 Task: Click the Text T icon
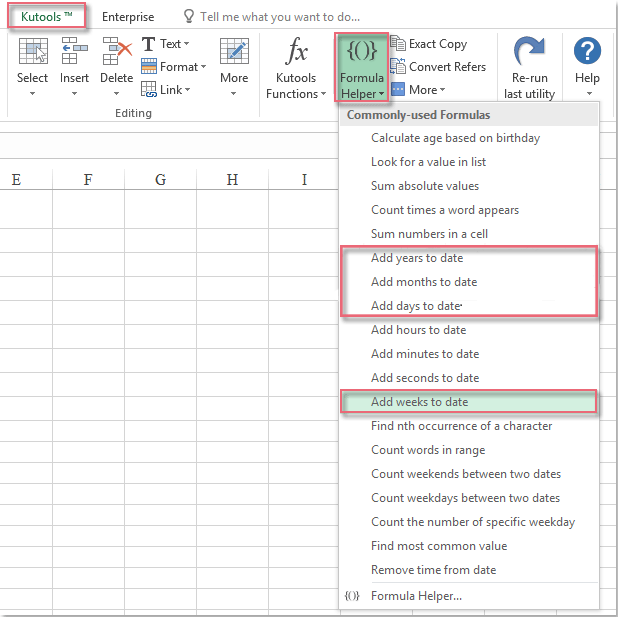(x=149, y=44)
